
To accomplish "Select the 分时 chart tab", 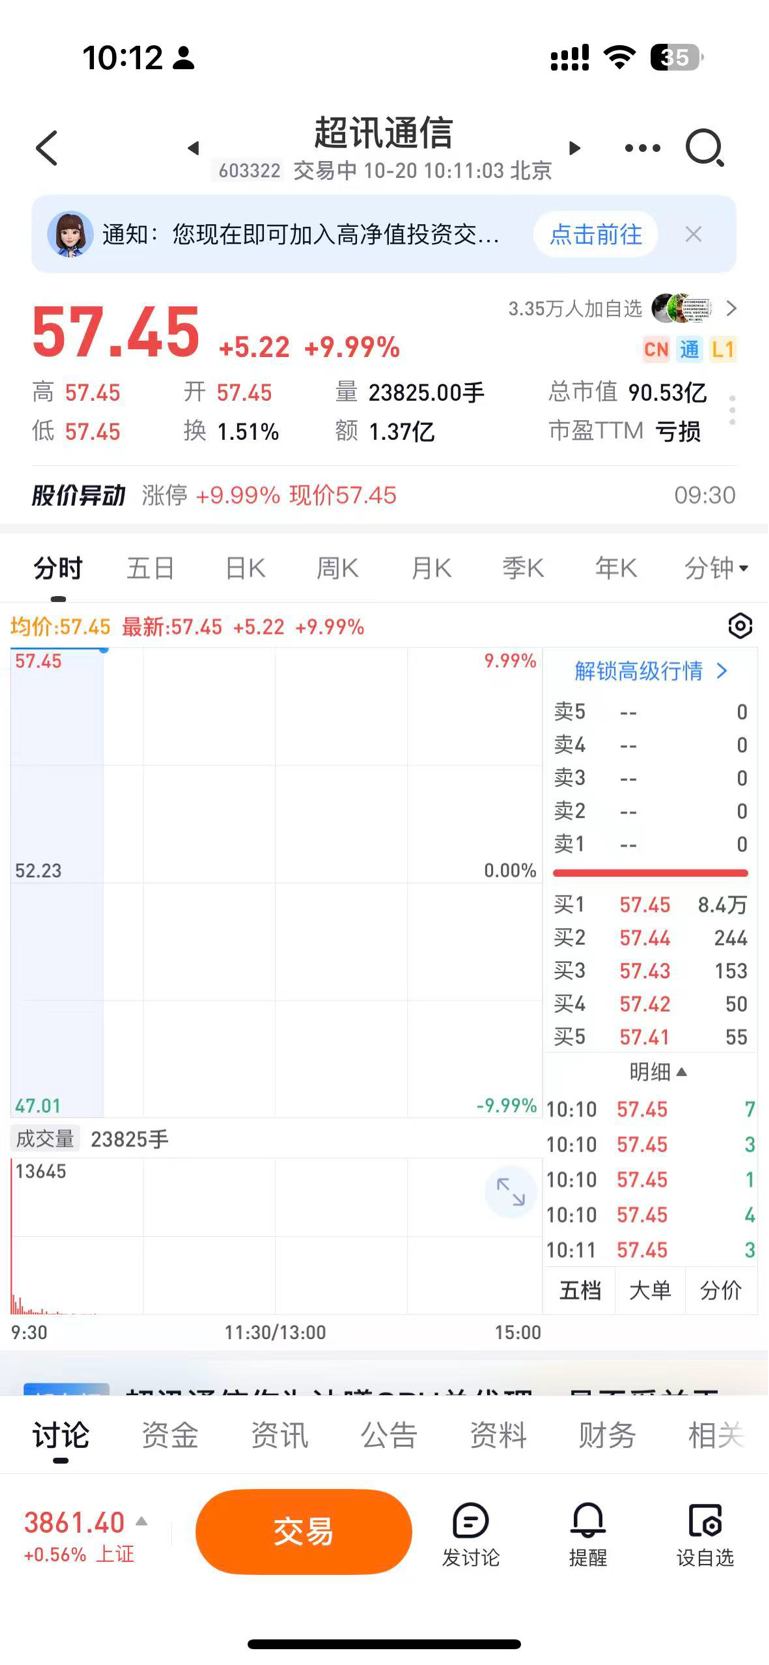I will pos(58,568).
